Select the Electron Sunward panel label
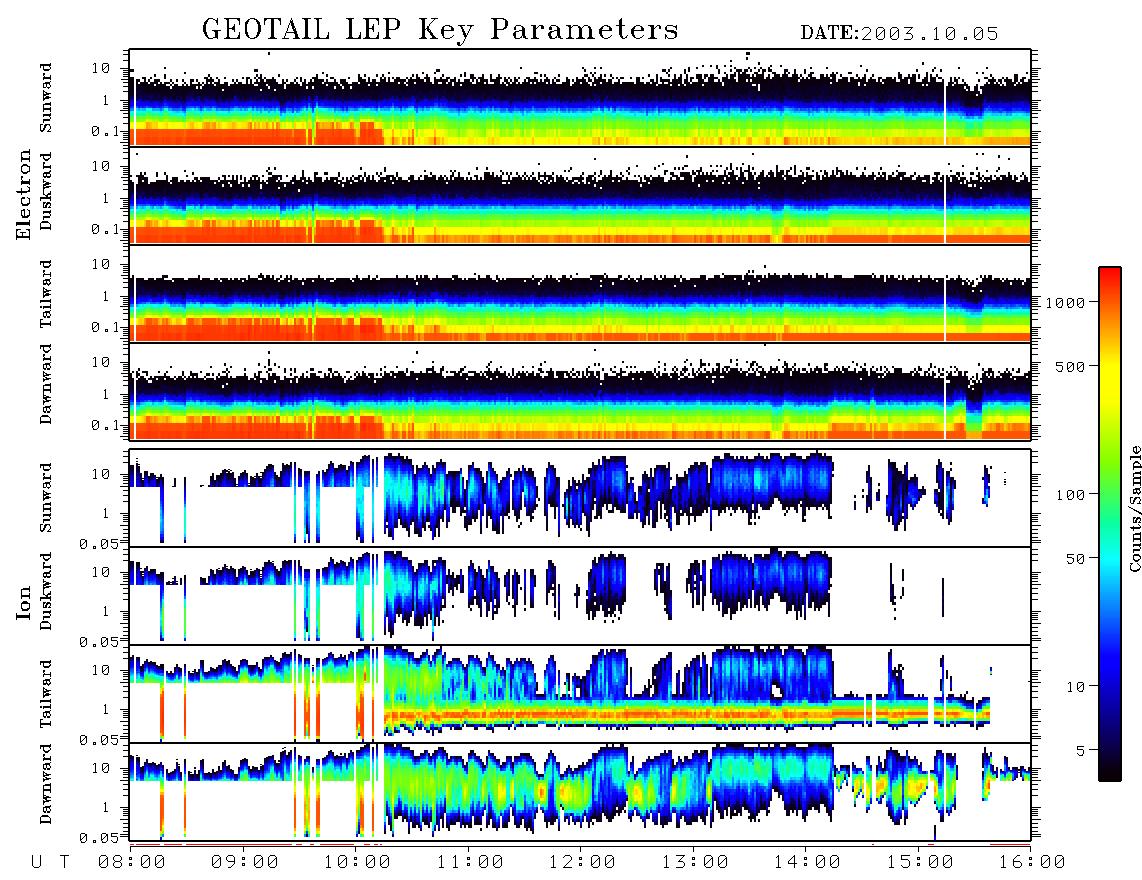This screenshot has width=1142, height=880. (x=46, y=98)
